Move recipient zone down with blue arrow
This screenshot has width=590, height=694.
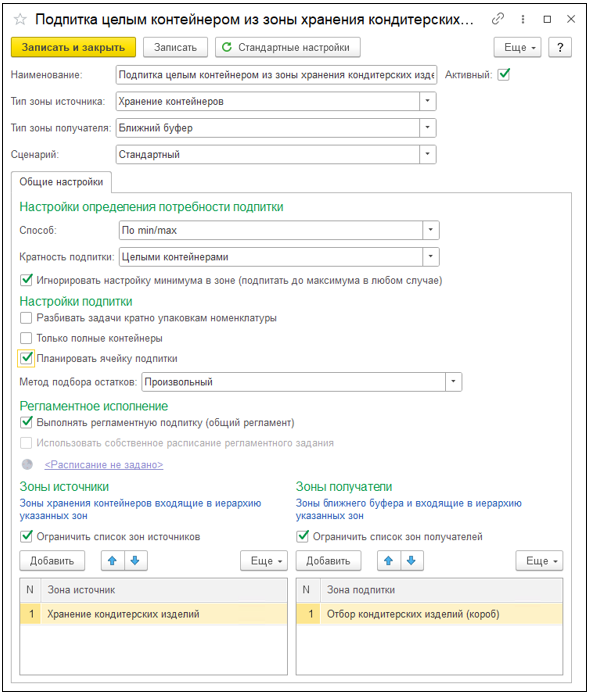click(412, 561)
